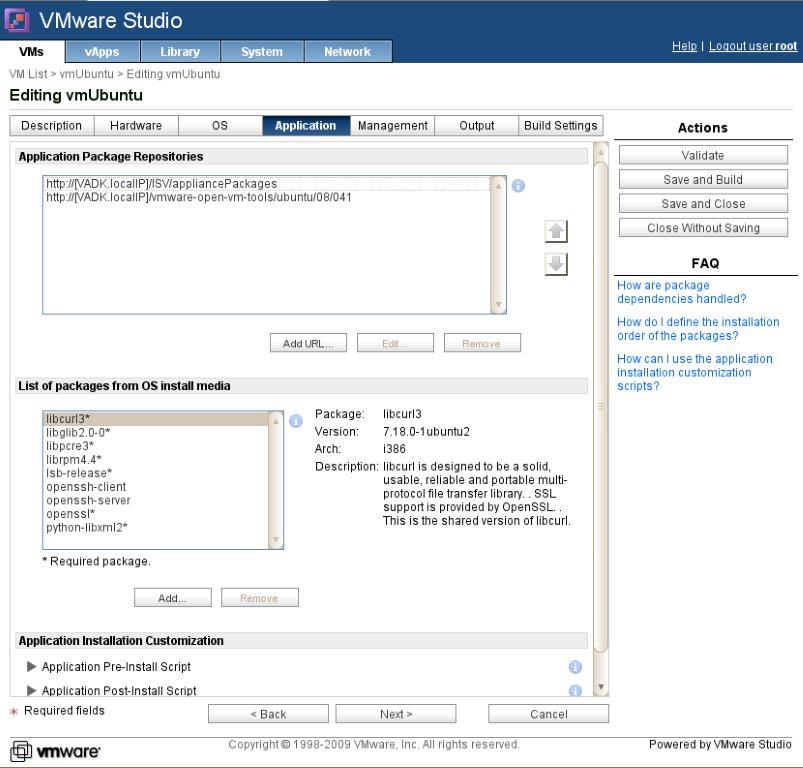Switch to the vApps tab
This screenshot has width=803, height=768.
pos(102,52)
